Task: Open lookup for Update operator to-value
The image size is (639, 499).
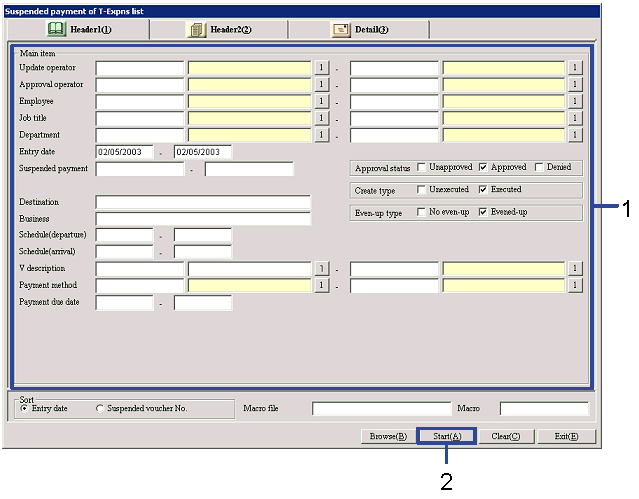Action: coord(575,68)
